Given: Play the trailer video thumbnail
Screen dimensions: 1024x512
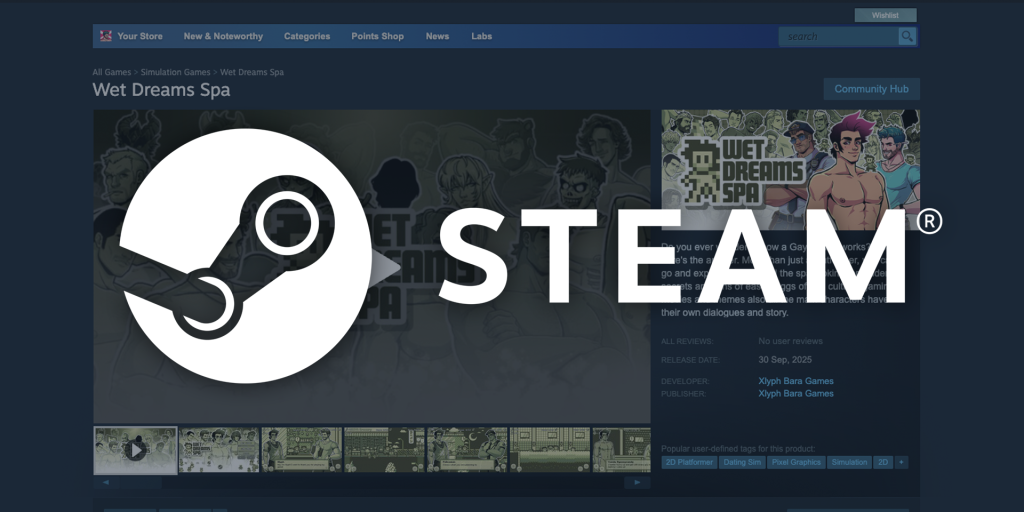Looking at the screenshot, I should [135, 450].
